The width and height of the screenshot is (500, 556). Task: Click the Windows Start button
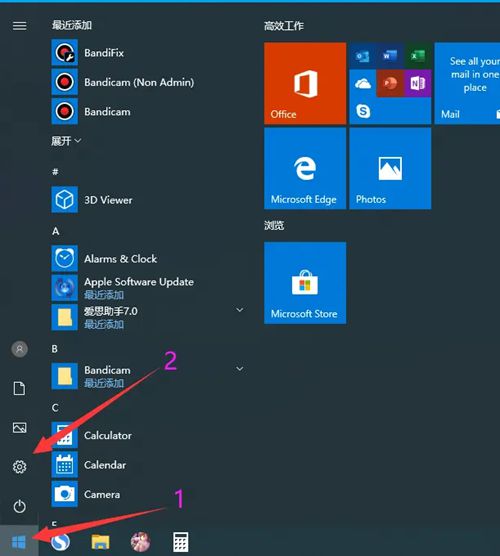(19, 541)
